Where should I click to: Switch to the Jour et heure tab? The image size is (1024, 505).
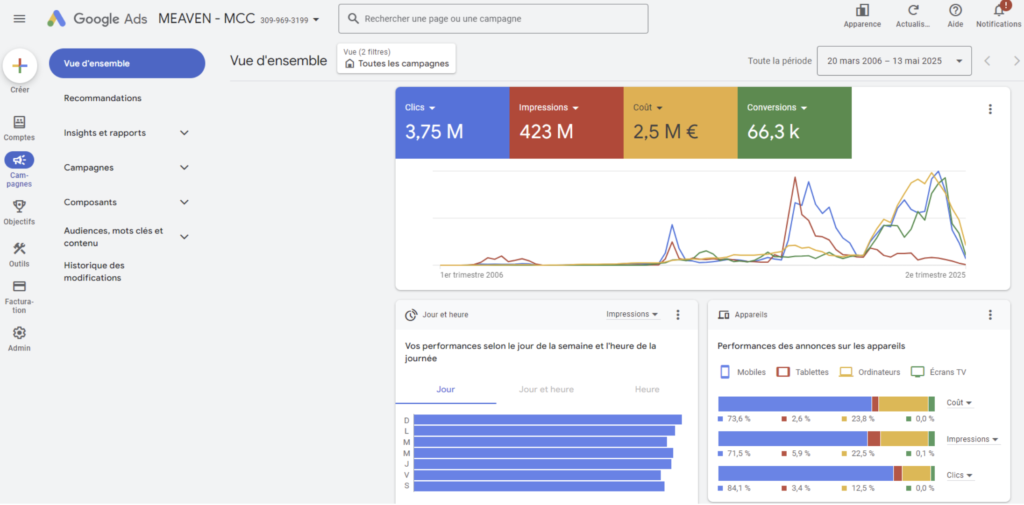546,389
